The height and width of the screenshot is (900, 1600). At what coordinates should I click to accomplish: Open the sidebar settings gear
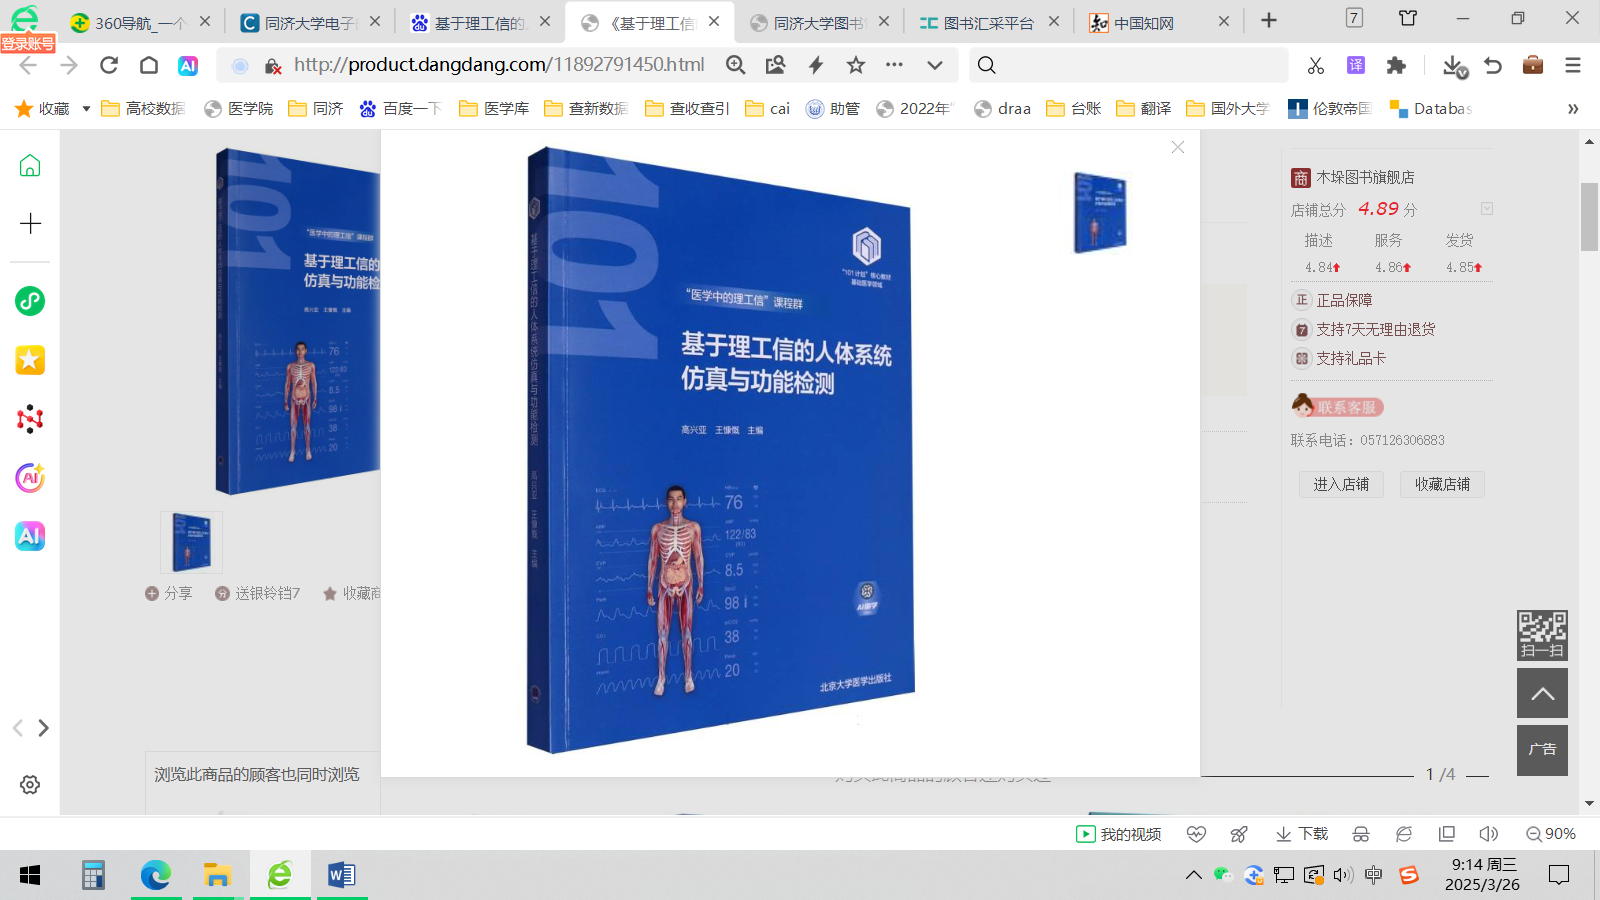coord(30,785)
